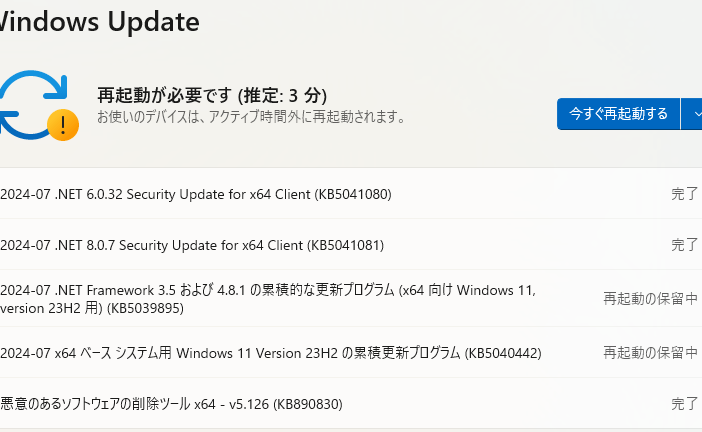
Task: Click 再起動の保留中 status for KB5040442
Action: click(x=650, y=353)
